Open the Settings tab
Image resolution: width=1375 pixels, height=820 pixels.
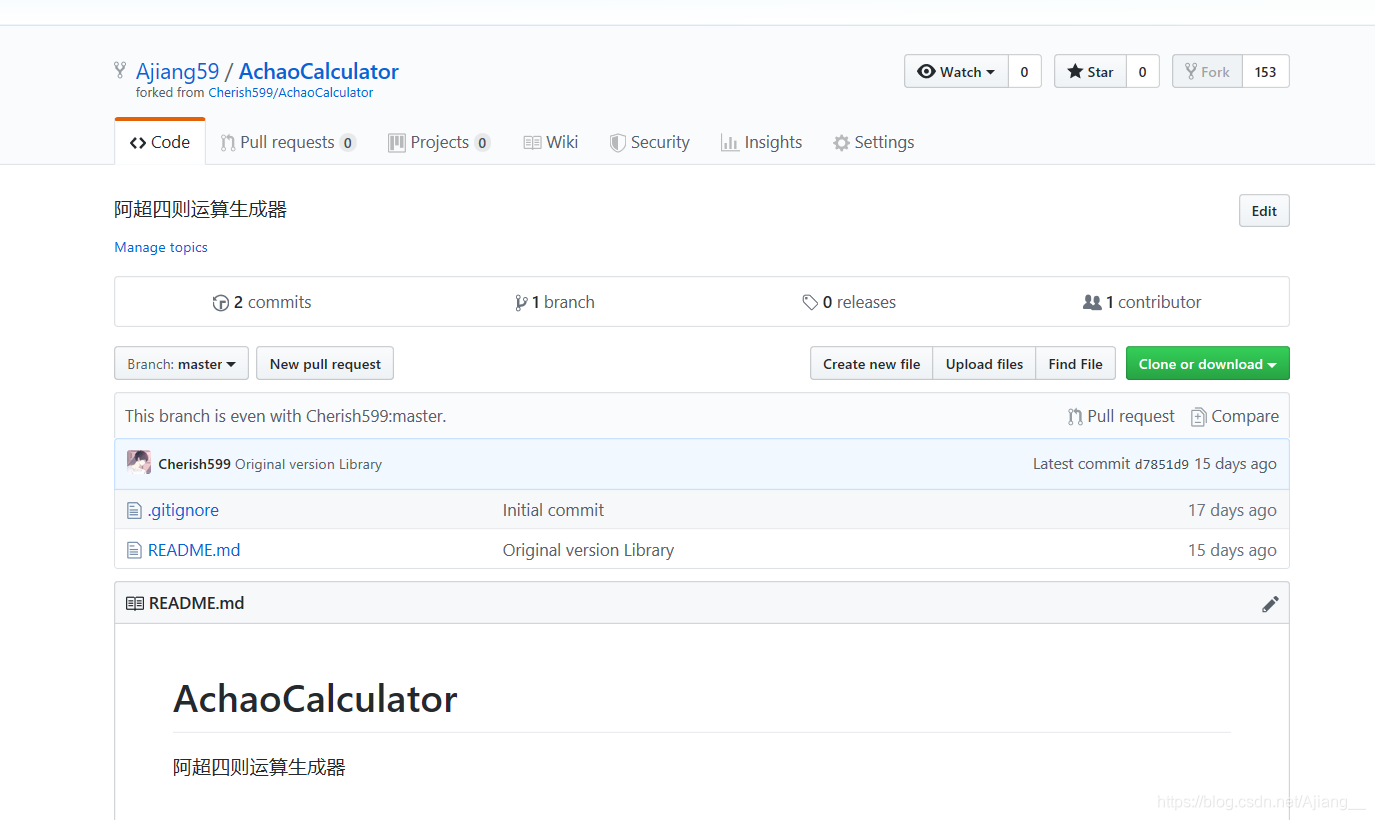coord(874,142)
